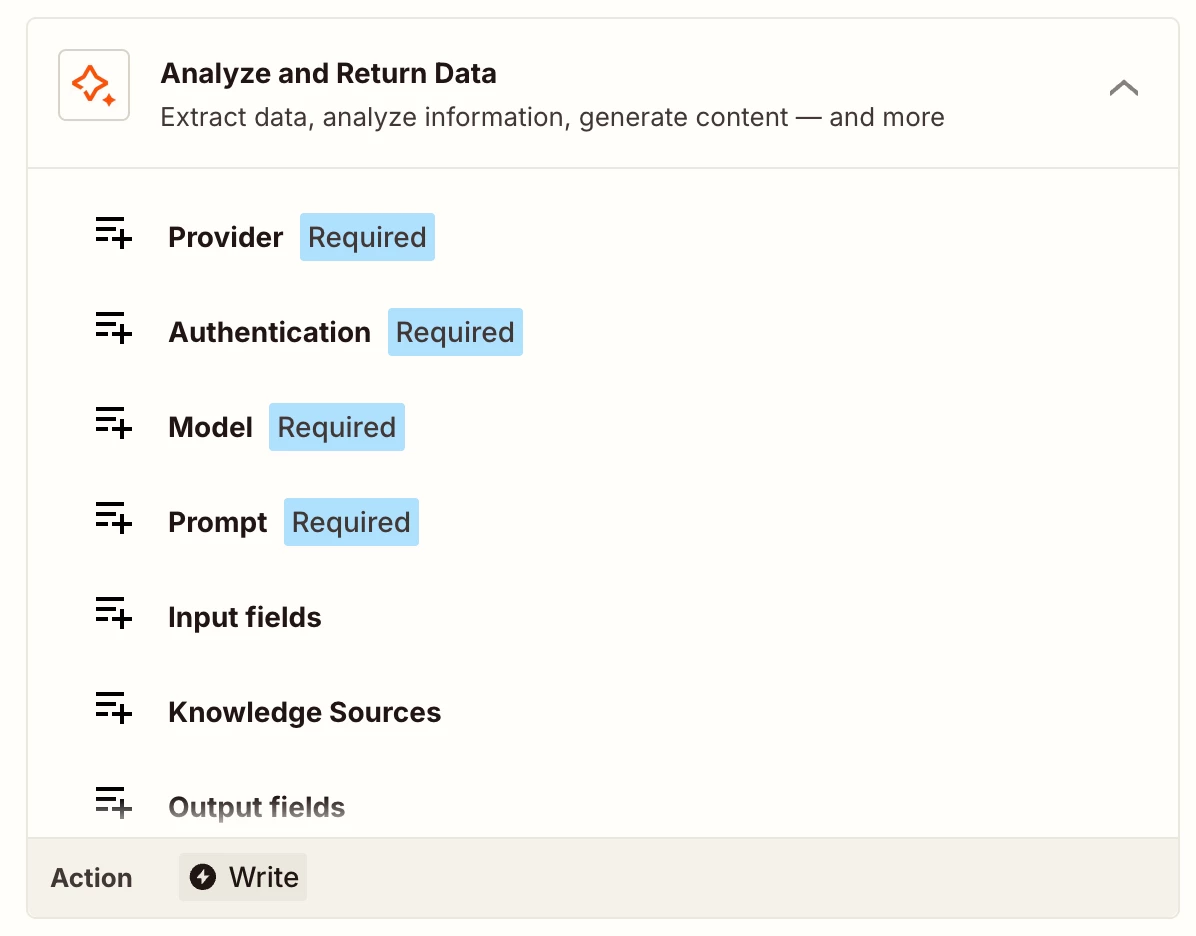Click the Required badge next to Provider

pyautogui.click(x=367, y=238)
